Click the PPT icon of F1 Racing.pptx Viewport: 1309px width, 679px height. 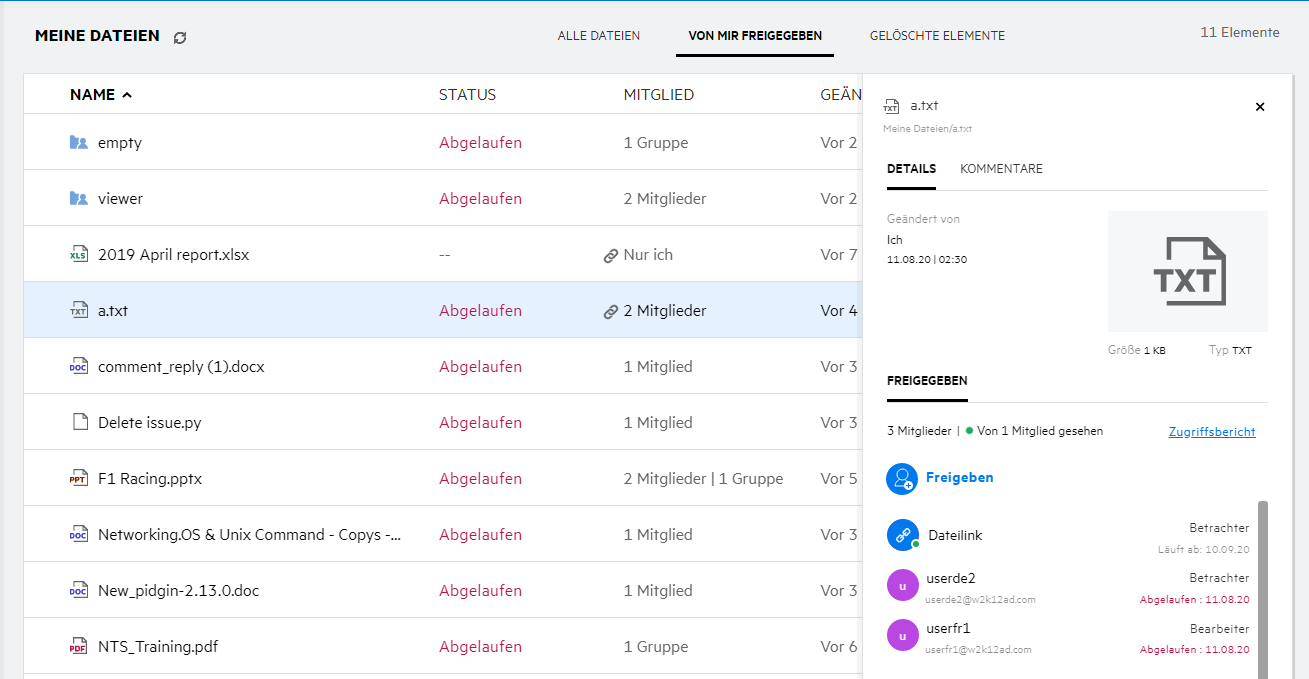pyautogui.click(x=79, y=479)
